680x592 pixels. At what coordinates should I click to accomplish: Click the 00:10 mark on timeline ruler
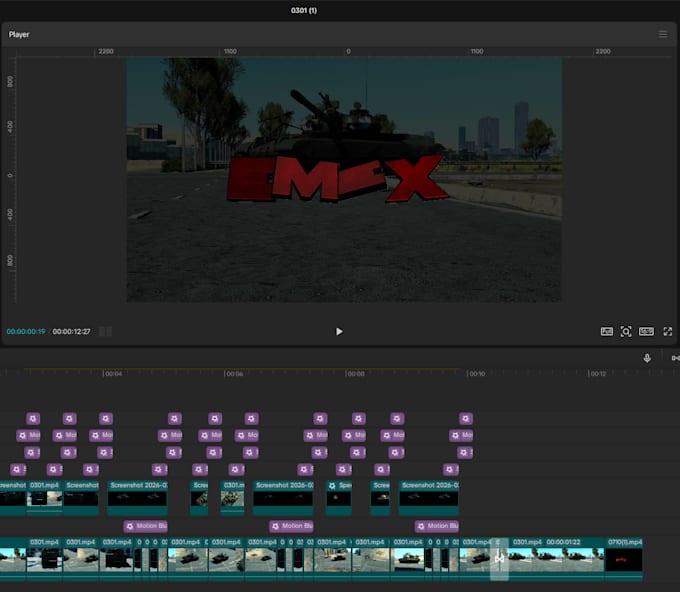click(476, 373)
